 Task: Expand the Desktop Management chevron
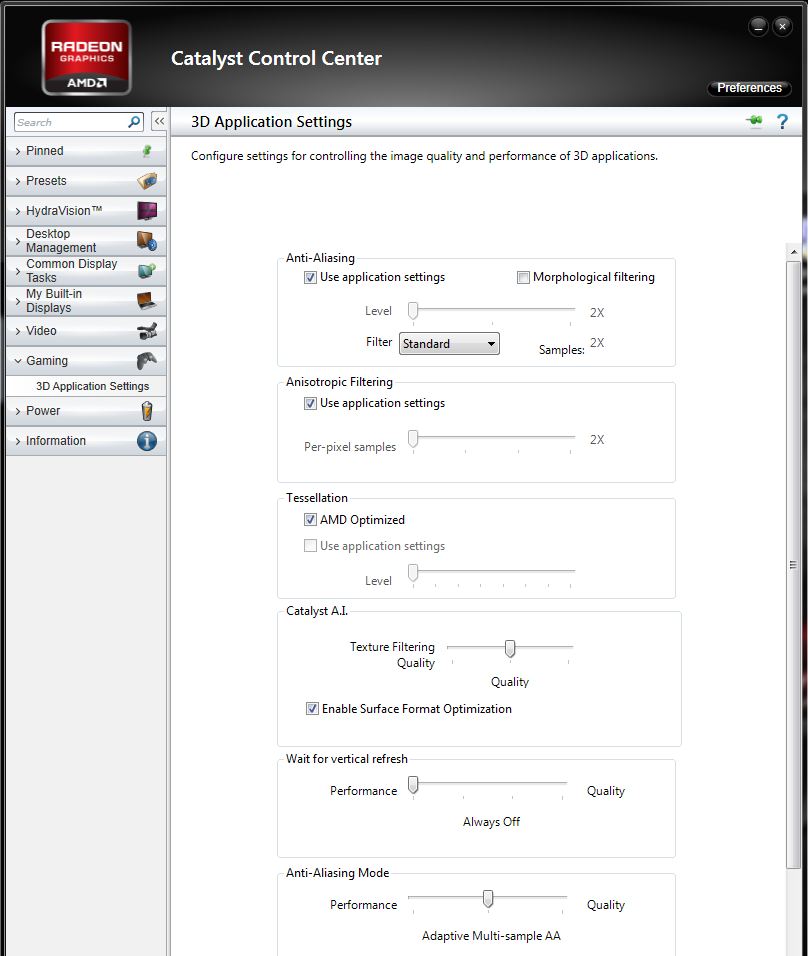pos(18,241)
